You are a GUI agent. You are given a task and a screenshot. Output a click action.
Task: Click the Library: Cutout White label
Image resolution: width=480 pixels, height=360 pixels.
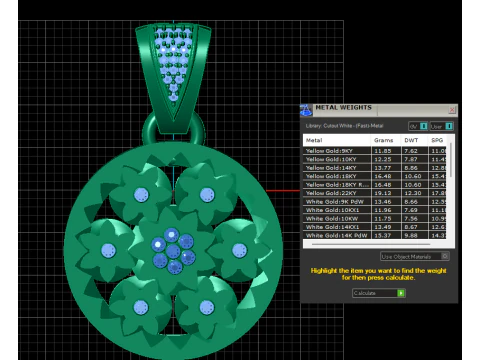pyautogui.click(x=344, y=126)
